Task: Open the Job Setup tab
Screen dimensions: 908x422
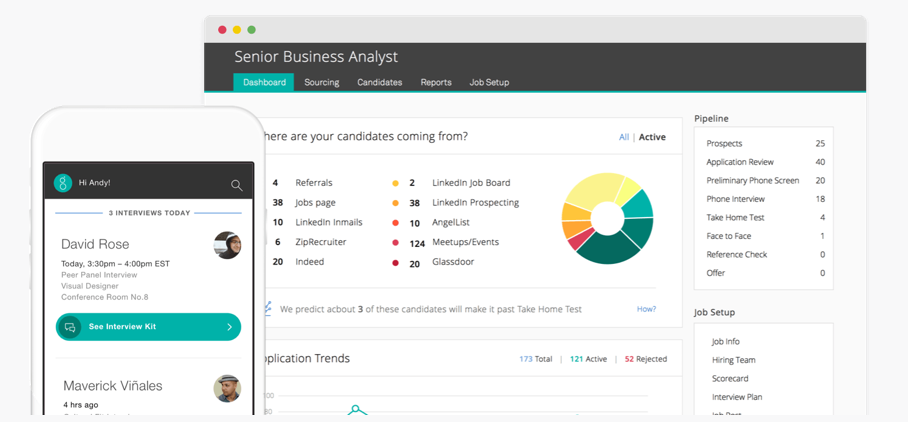Action: (x=489, y=82)
